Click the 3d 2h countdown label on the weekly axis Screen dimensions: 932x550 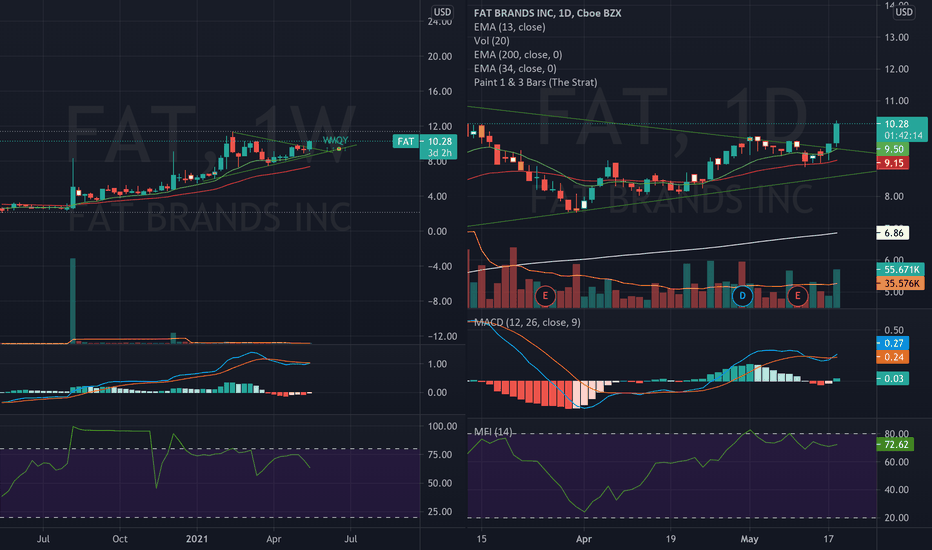[439, 153]
